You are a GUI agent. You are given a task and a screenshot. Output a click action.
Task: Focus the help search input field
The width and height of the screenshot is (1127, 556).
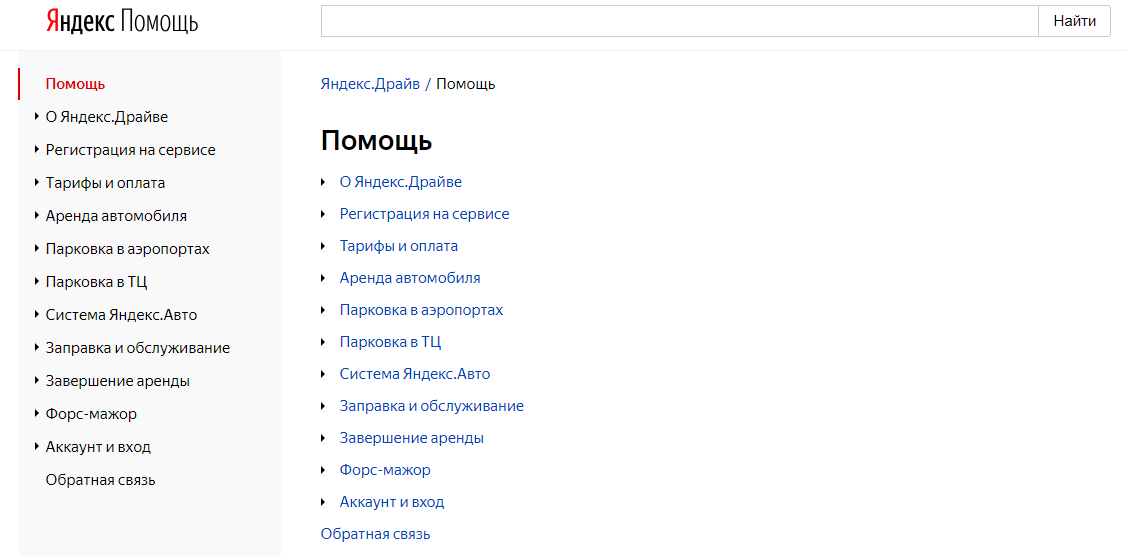point(680,21)
